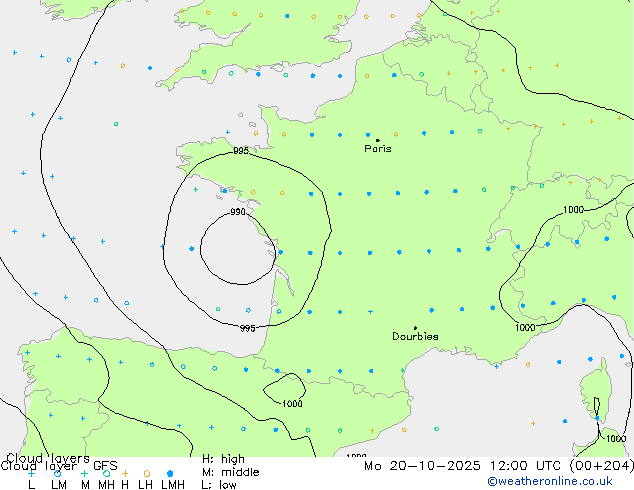The height and width of the screenshot is (490, 634).
Task: Click the black dot marking Paris
Action: [378, 140]
